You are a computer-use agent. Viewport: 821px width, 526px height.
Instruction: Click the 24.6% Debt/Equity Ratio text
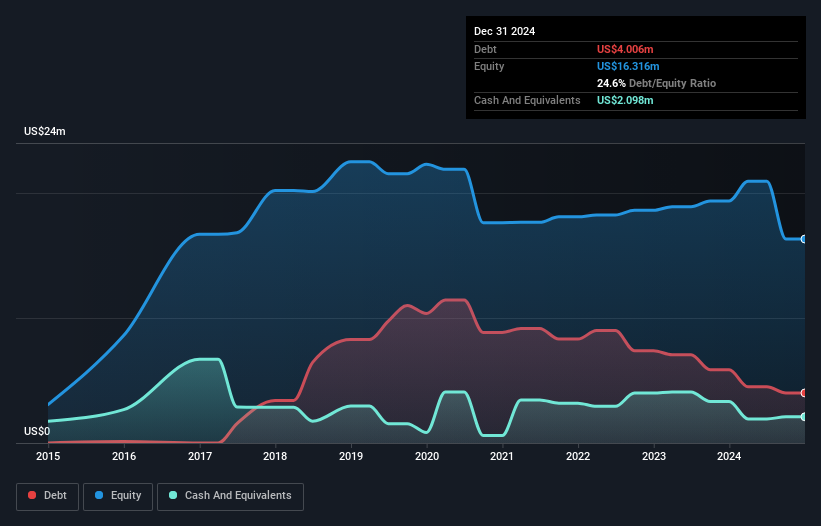point(657,83)
